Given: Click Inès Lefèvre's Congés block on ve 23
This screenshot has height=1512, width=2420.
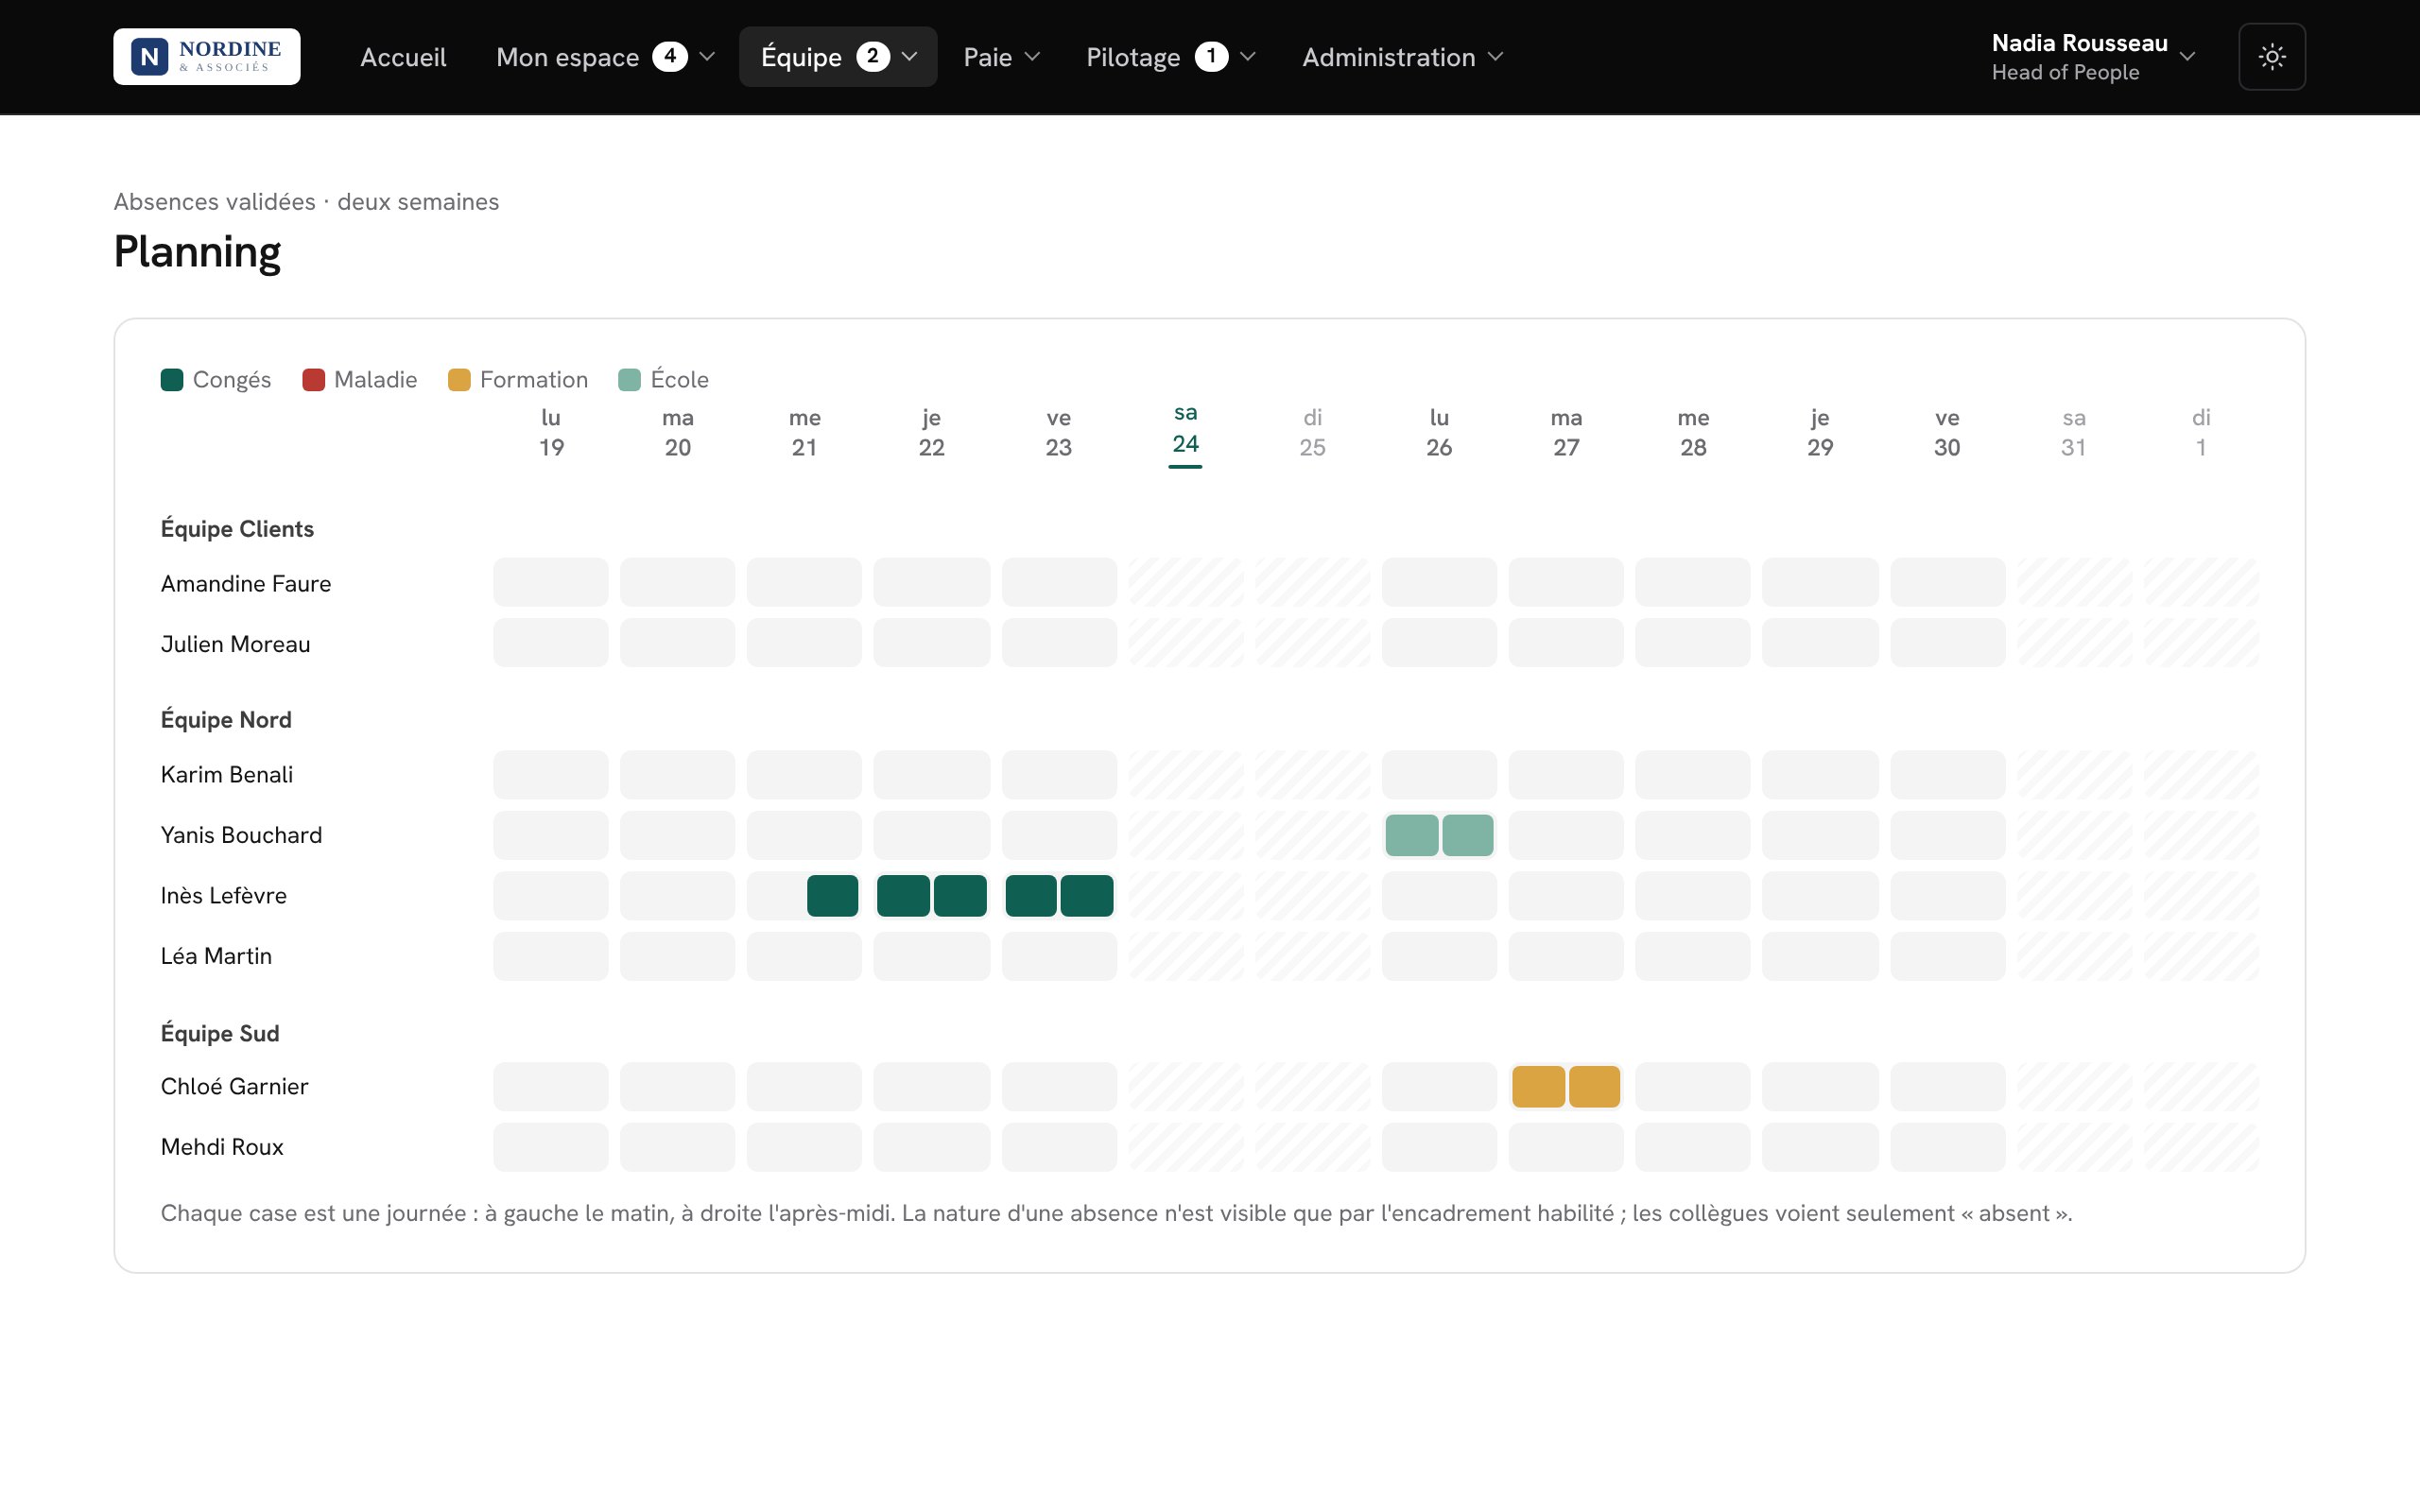Looking at the screenshot, I should pos(1059,896).
